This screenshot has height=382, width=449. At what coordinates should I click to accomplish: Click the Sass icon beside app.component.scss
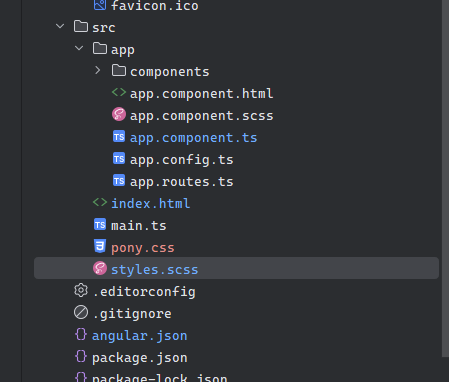point(119,114)
